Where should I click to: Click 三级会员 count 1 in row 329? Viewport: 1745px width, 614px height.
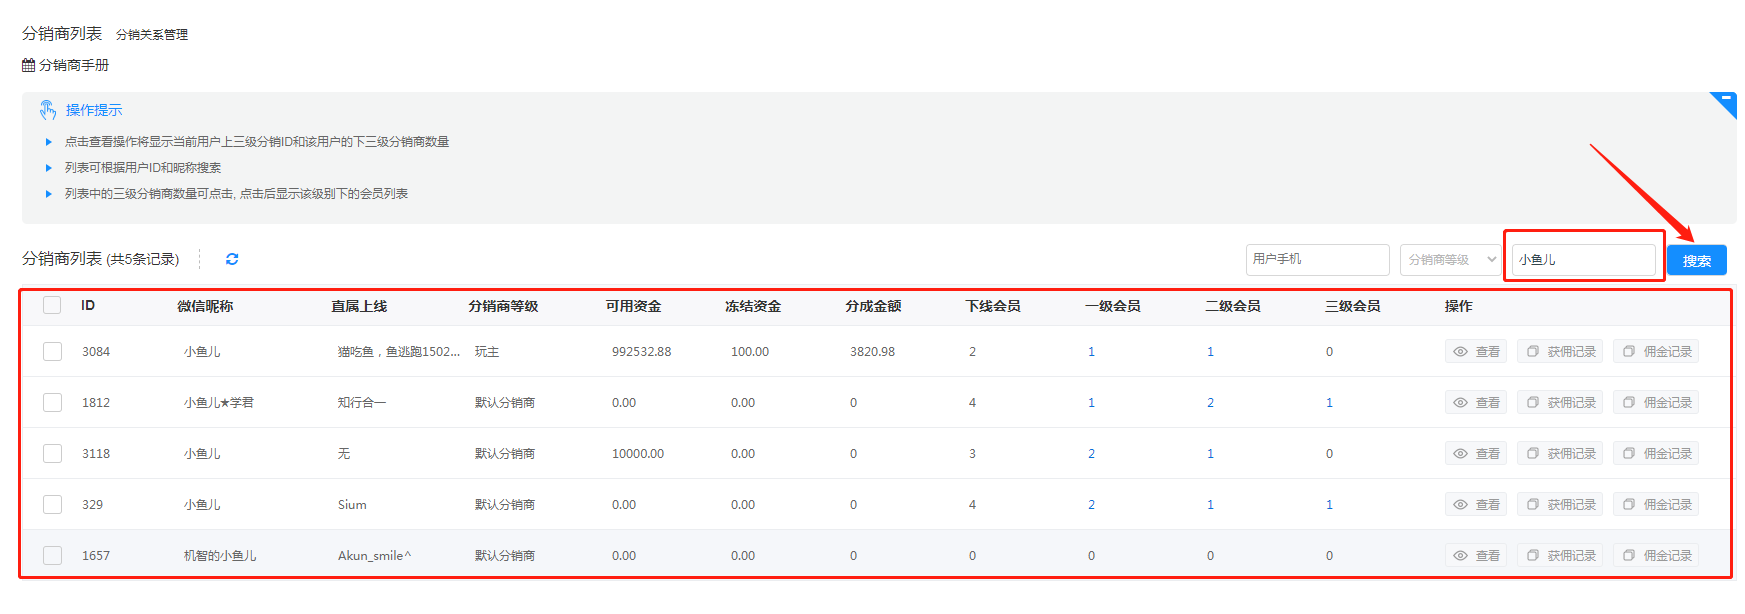tap(1329, 505)
